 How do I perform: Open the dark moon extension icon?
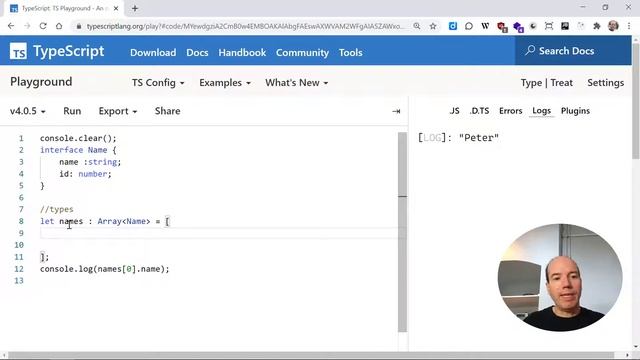(533, 26)
